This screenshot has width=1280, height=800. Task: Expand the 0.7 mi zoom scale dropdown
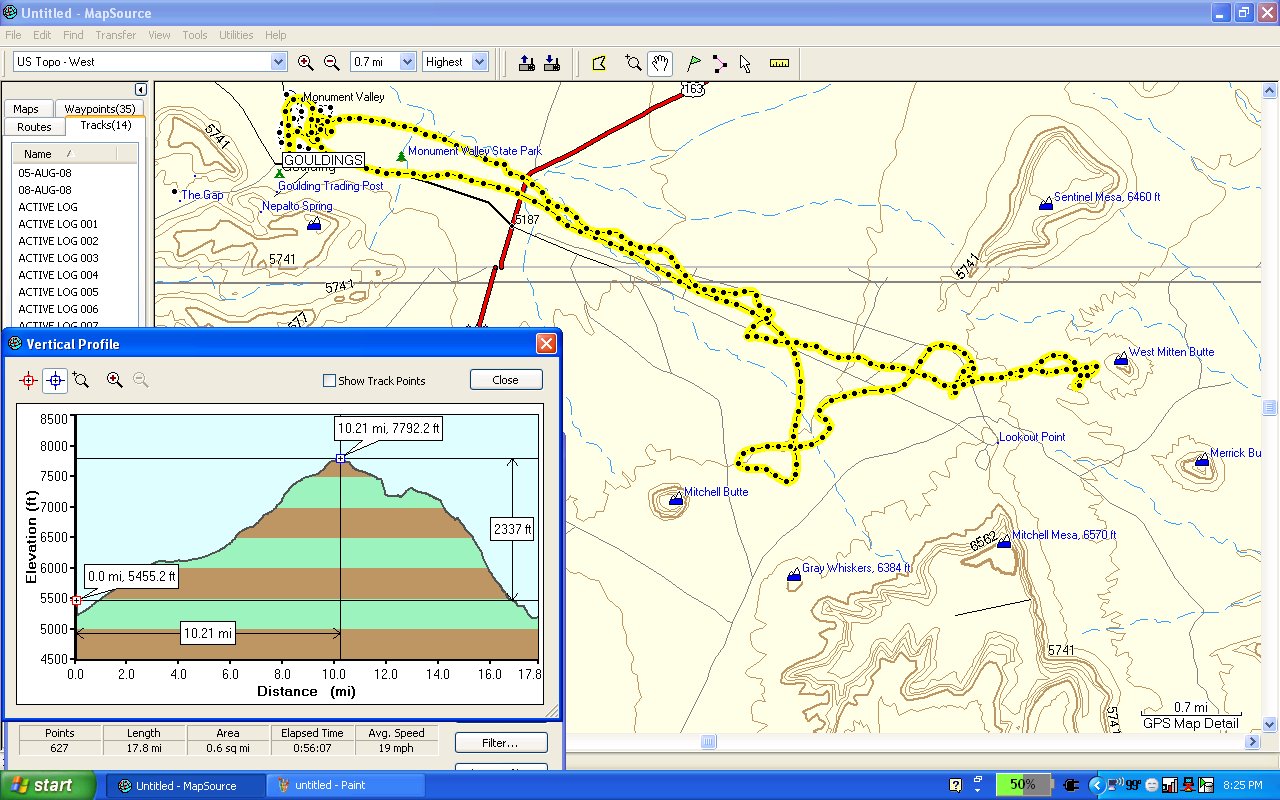point(407,62)
